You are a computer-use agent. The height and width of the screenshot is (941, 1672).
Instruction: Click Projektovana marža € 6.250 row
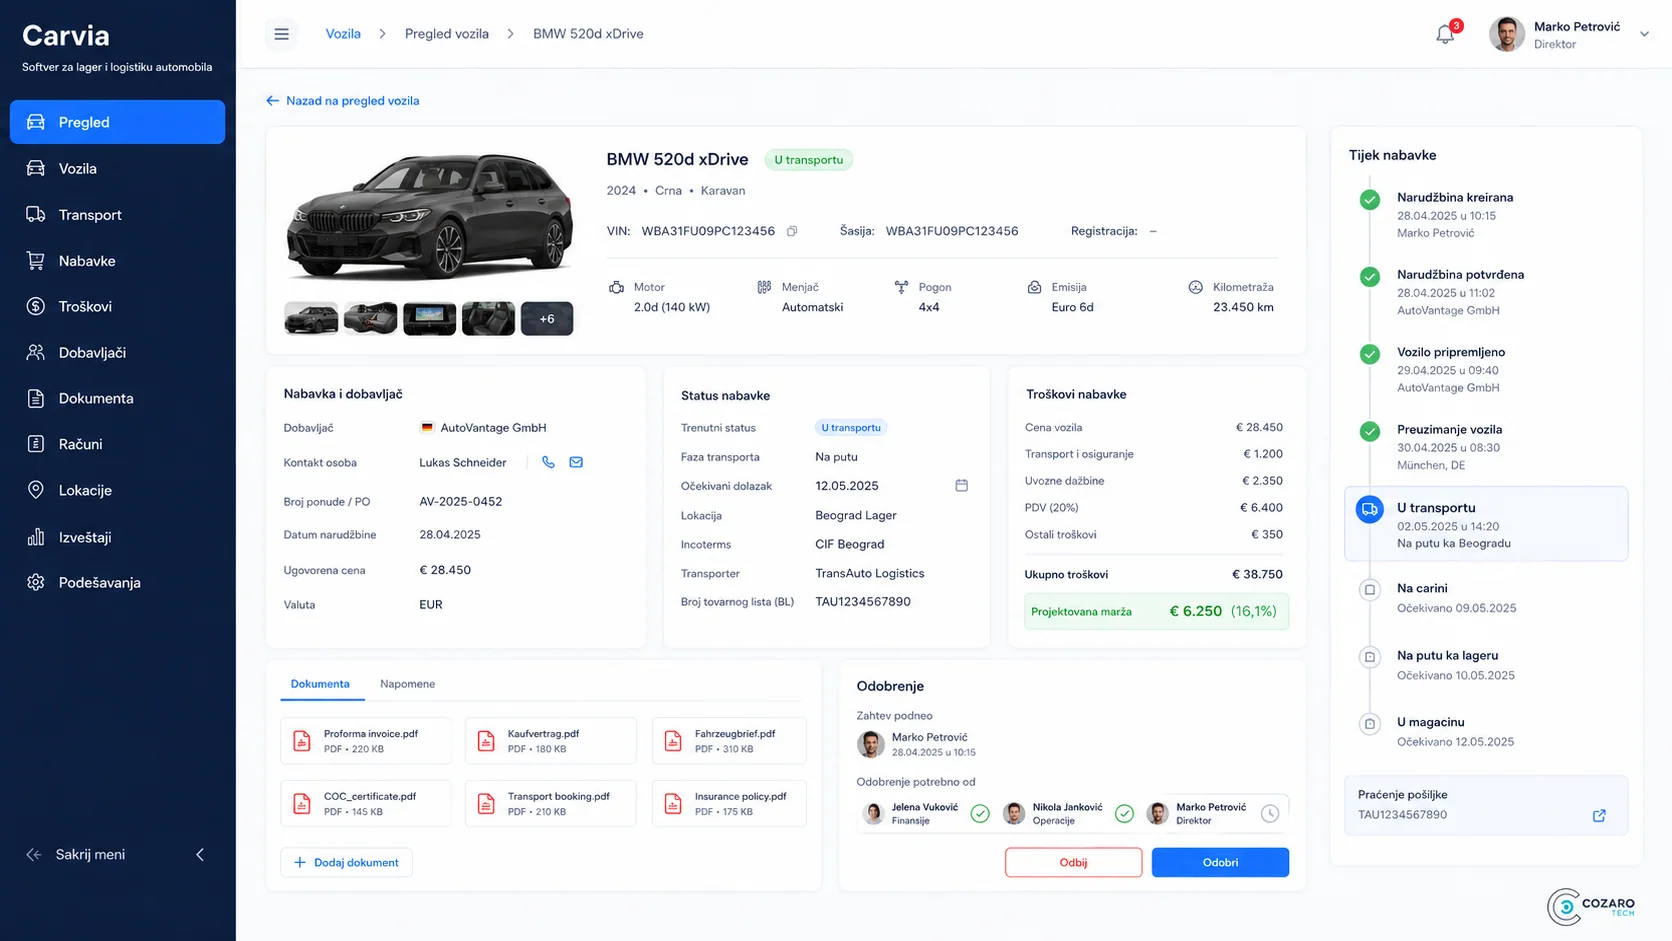point(1156,612)
